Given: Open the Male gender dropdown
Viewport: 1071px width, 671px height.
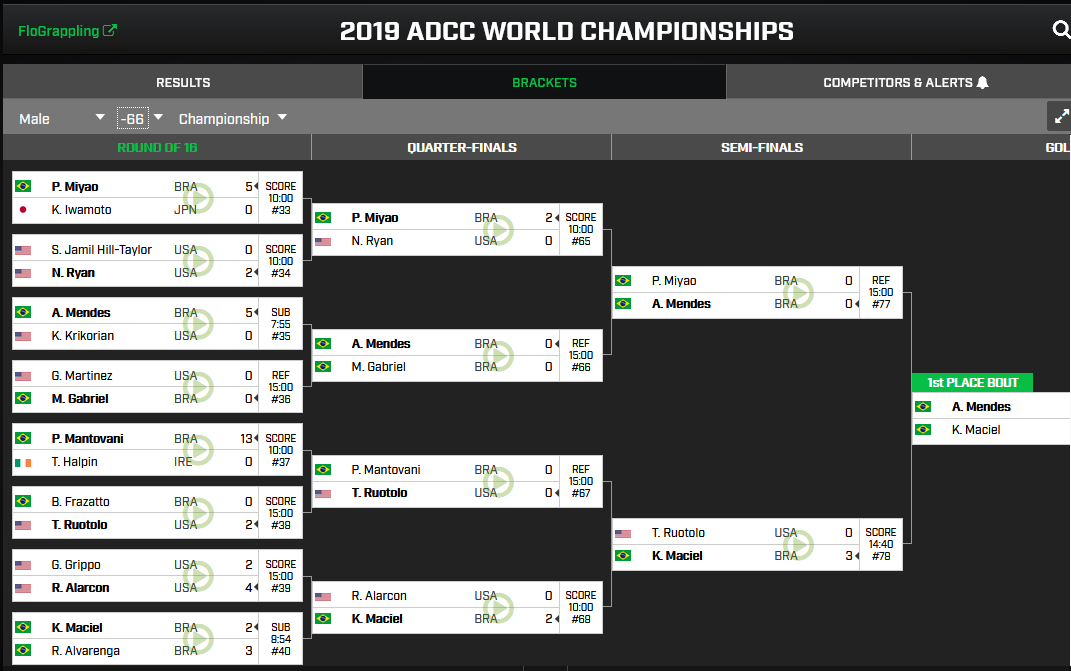Looking at the screenshot, I should click(61, 118).
